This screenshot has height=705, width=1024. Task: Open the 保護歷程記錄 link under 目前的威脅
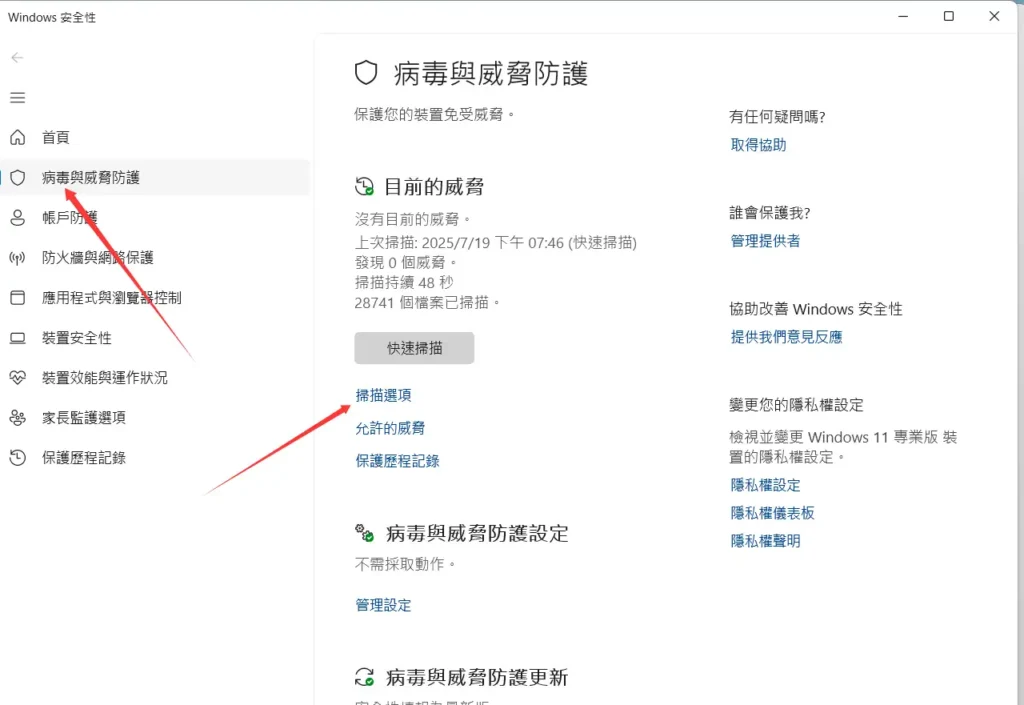[397, 461]
